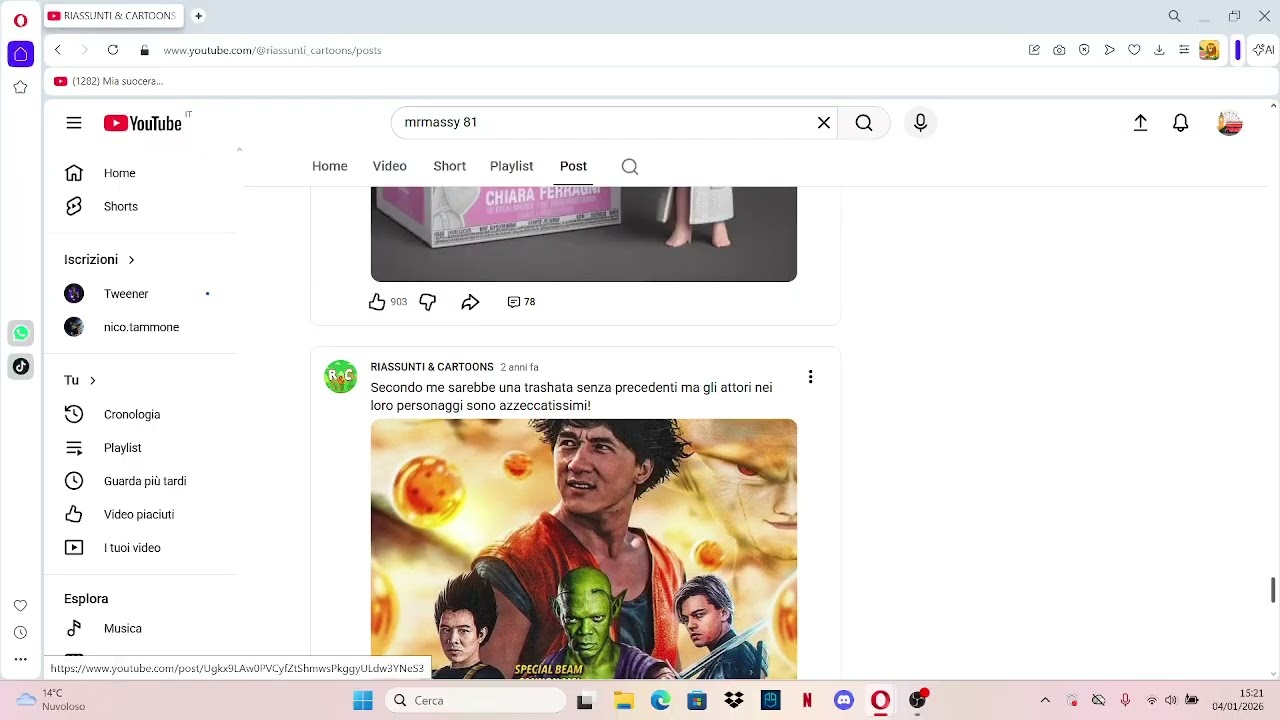
Task: Like the Chiara Ferragni post
Action: tap(377, 302)
